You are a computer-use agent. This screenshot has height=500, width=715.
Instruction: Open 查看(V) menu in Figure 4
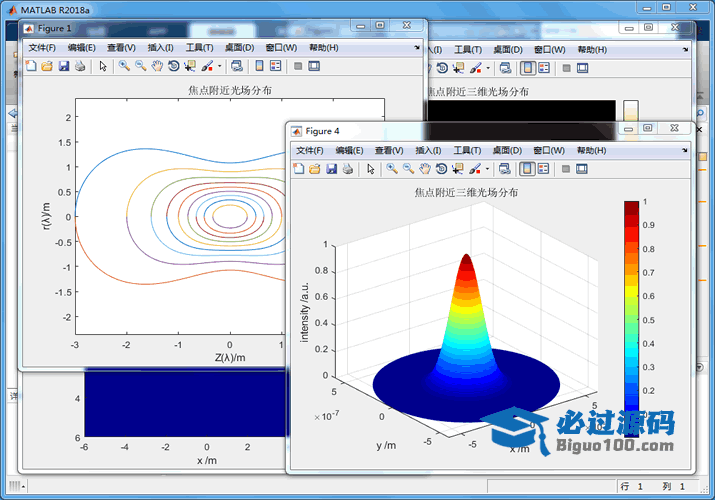(389, 151)
